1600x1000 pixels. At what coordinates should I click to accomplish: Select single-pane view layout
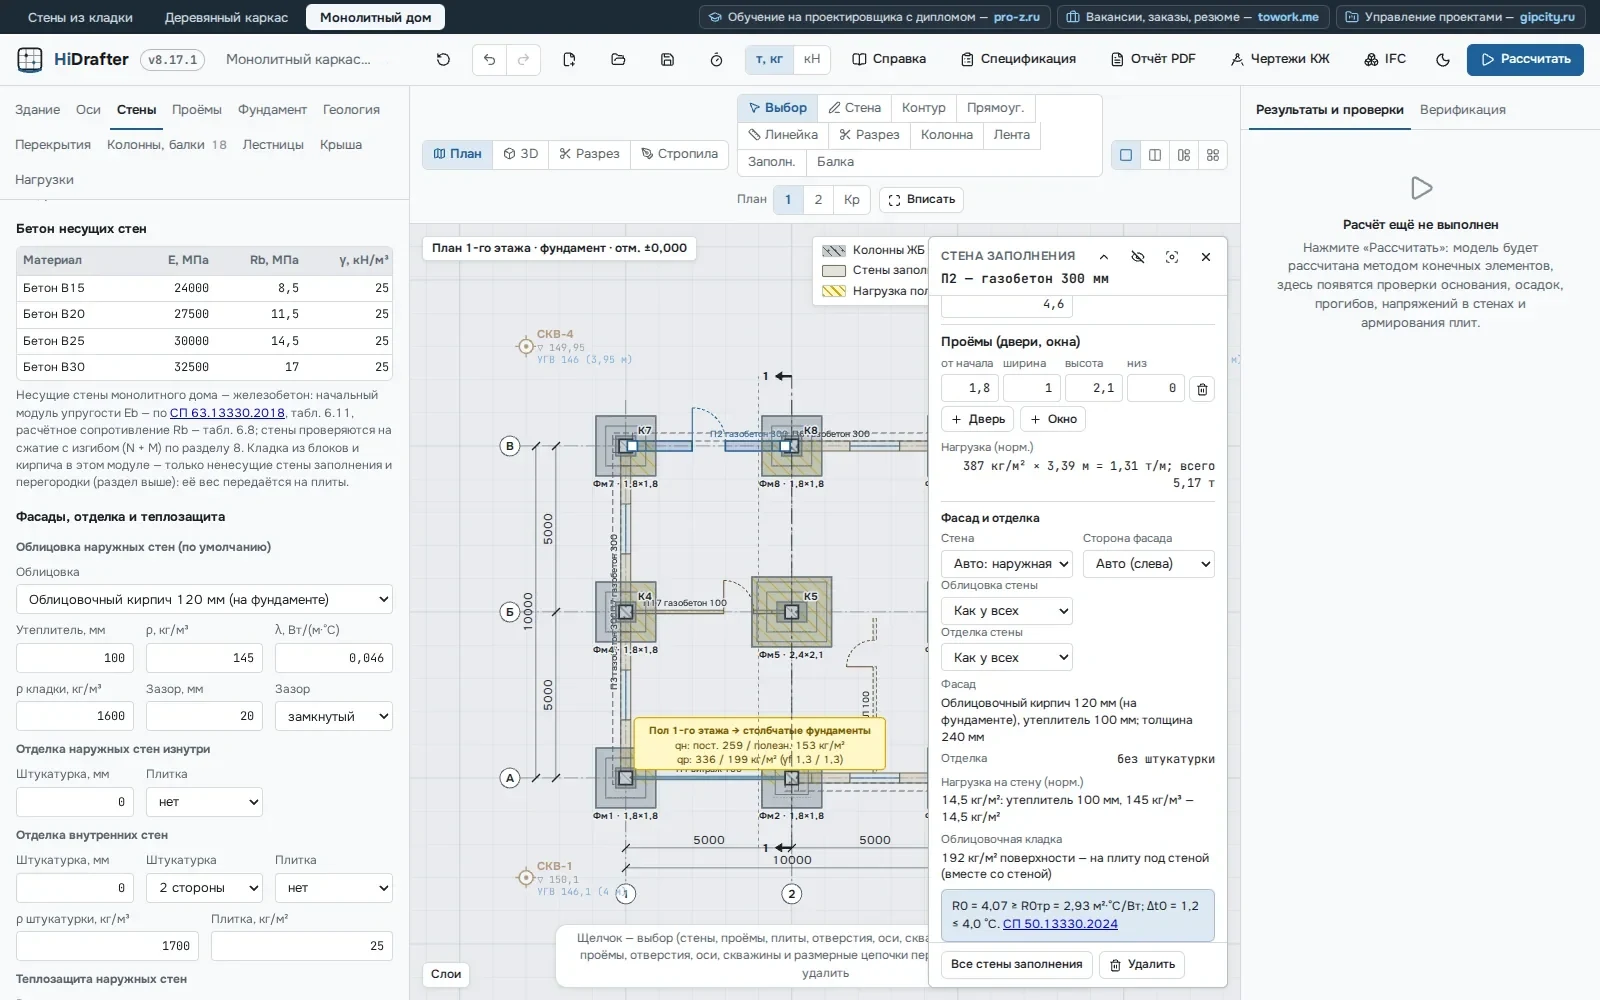click(x=1126, y=155)
